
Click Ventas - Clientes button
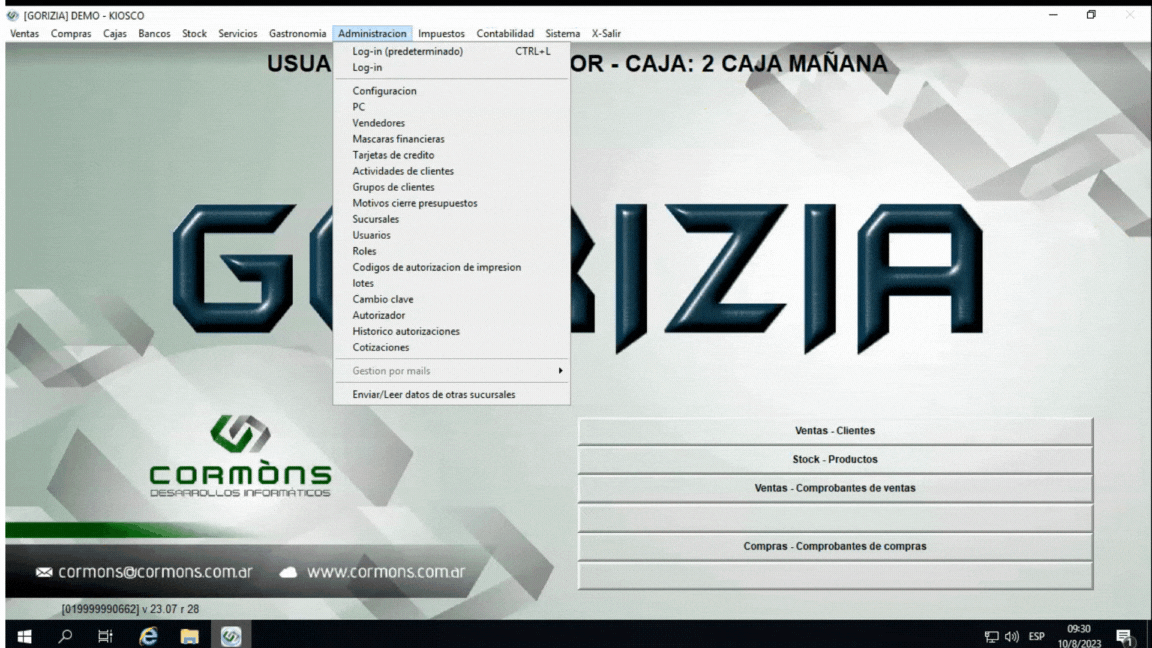click(x=835, y=431)
